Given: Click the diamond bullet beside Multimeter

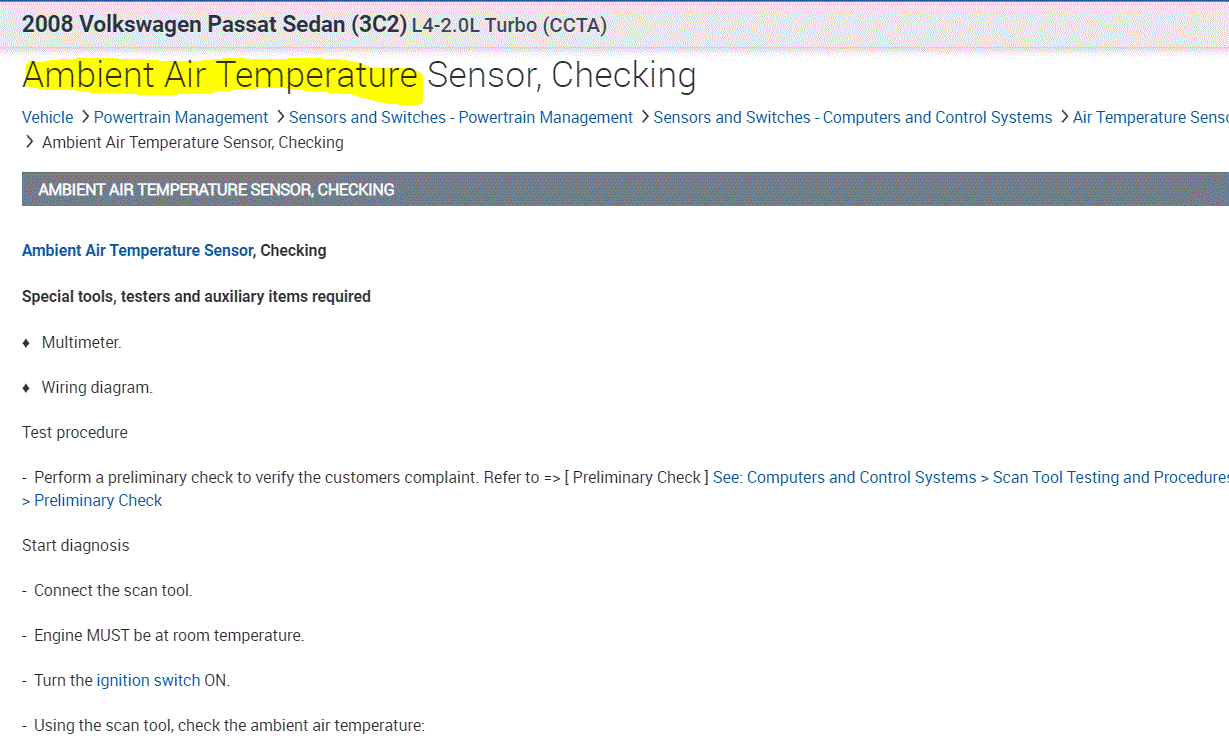Looking at the screenshot, I should pyautogui.click(x=27, y=343).
